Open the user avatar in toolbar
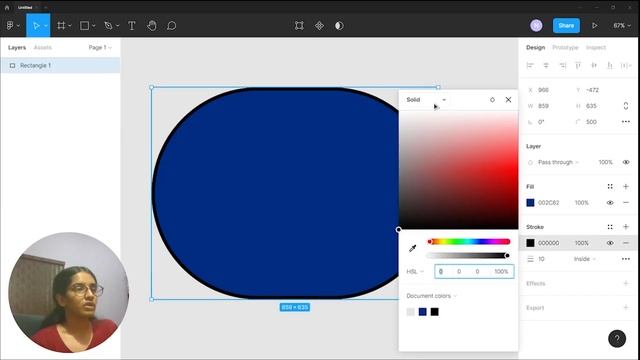This screenshot has width=640, height=360. click(x=536, y=25)
